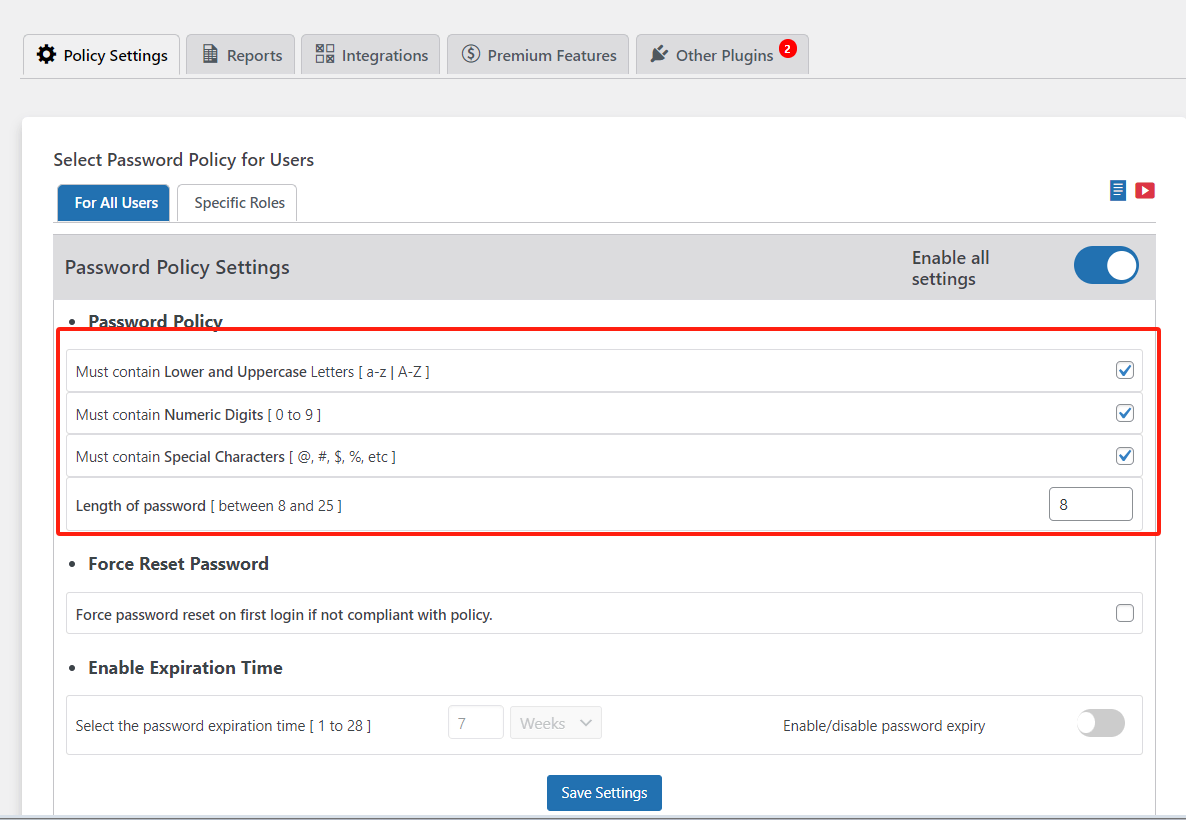Enable the password expiry toggle
The height and width of the screenshot is (820, 1186).
(1101, 723)
